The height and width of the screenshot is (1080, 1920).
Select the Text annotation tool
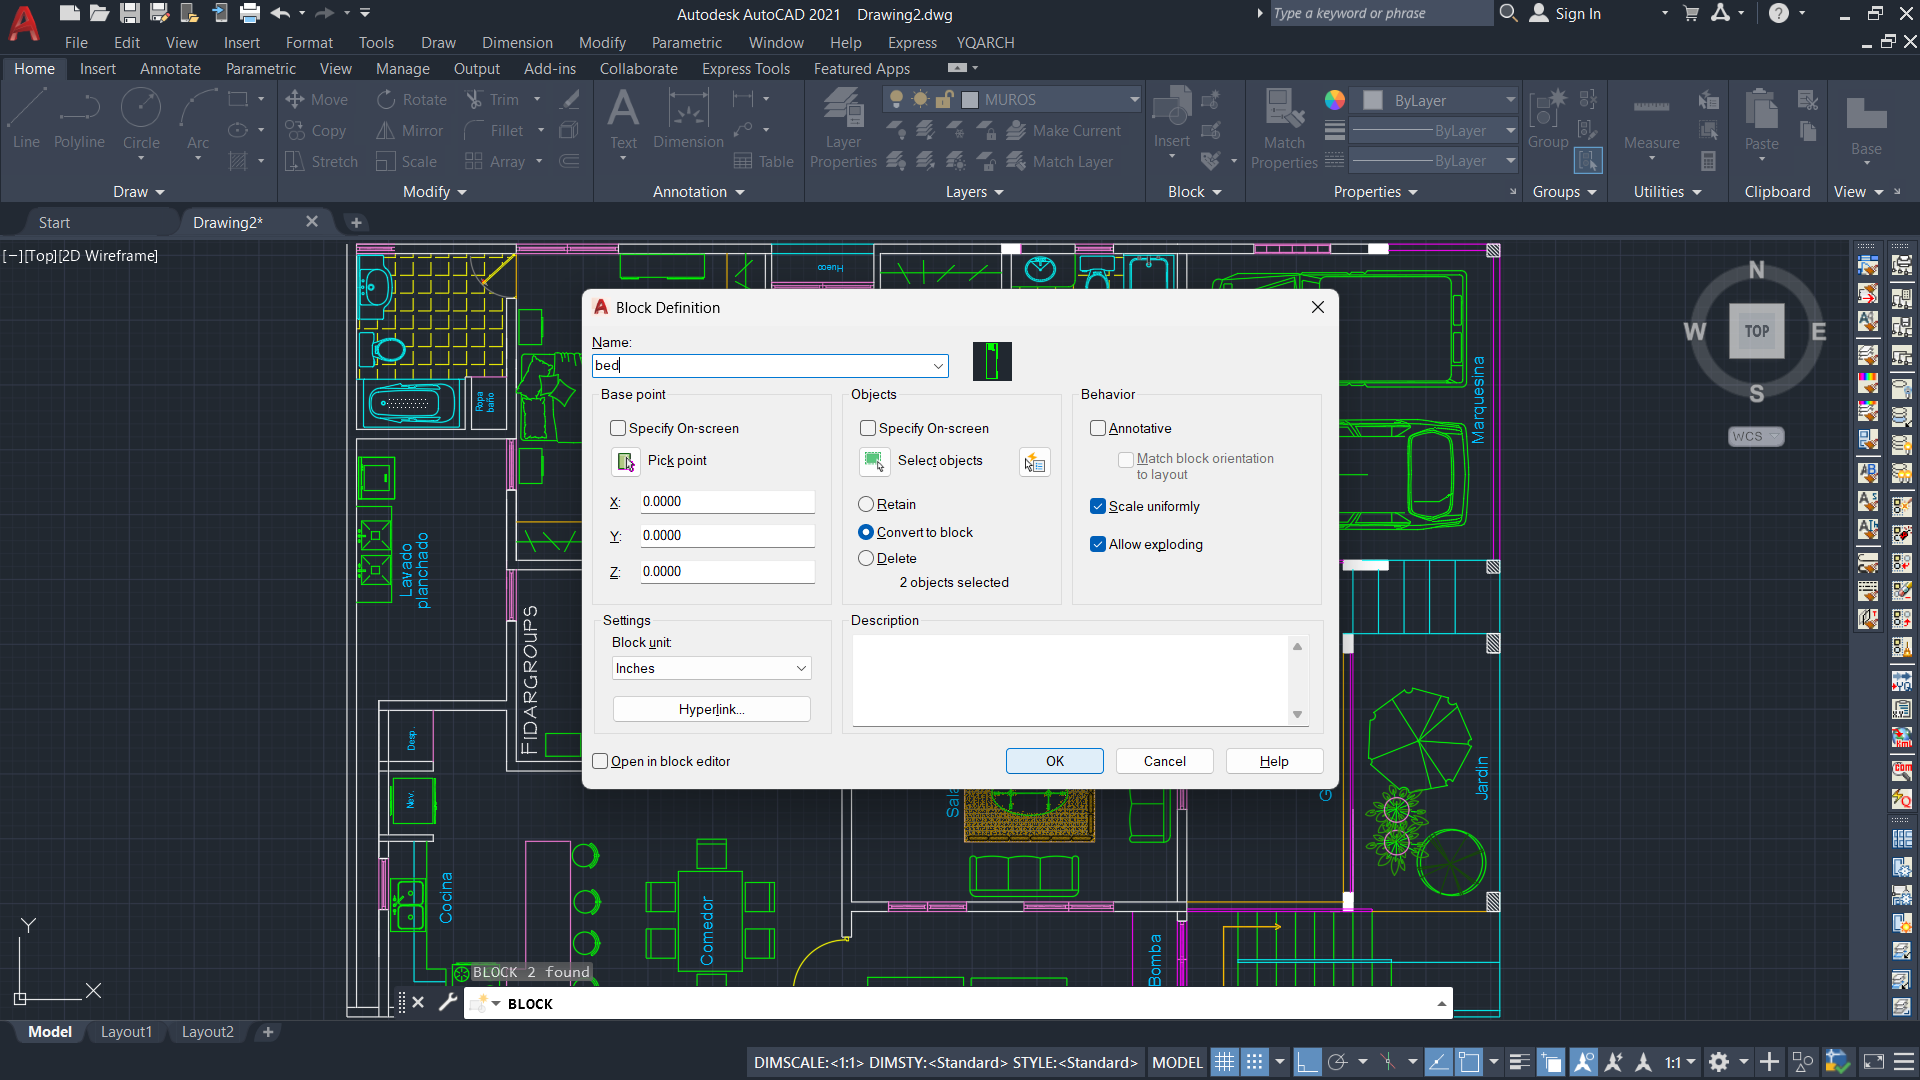623,119
